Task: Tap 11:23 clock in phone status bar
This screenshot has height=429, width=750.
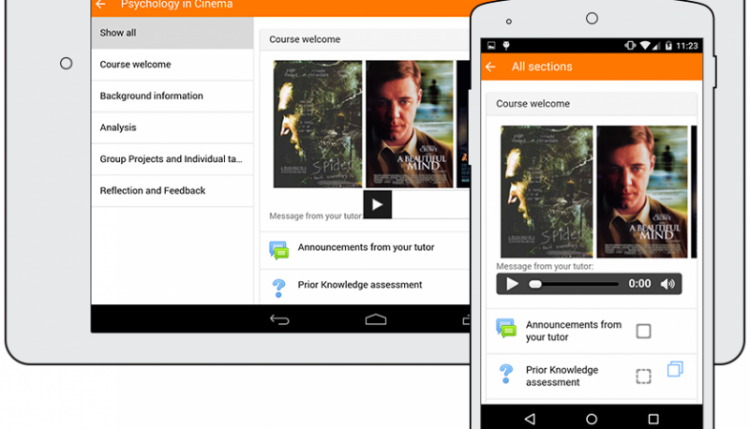Action: (687, 46)
